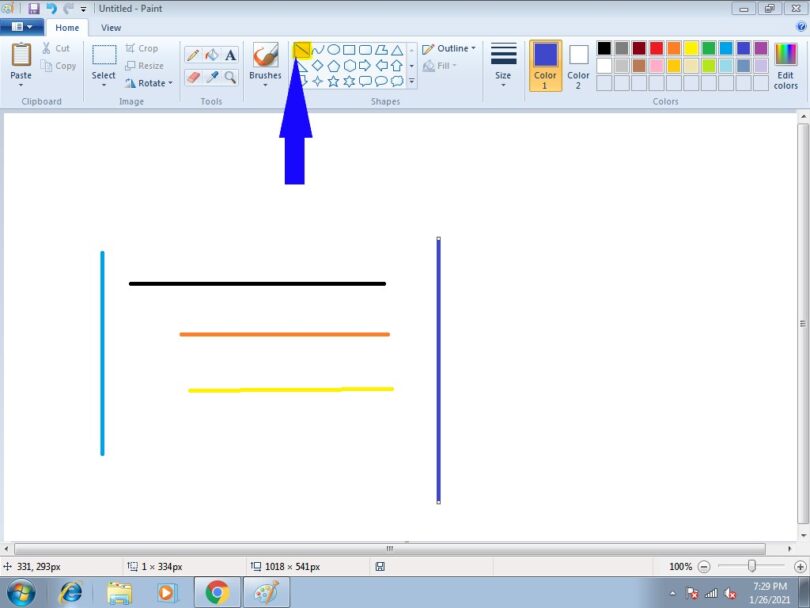The height and width of the screenshot is (608, 810).
Task: Open the Paint application menu
Action: 20,27
